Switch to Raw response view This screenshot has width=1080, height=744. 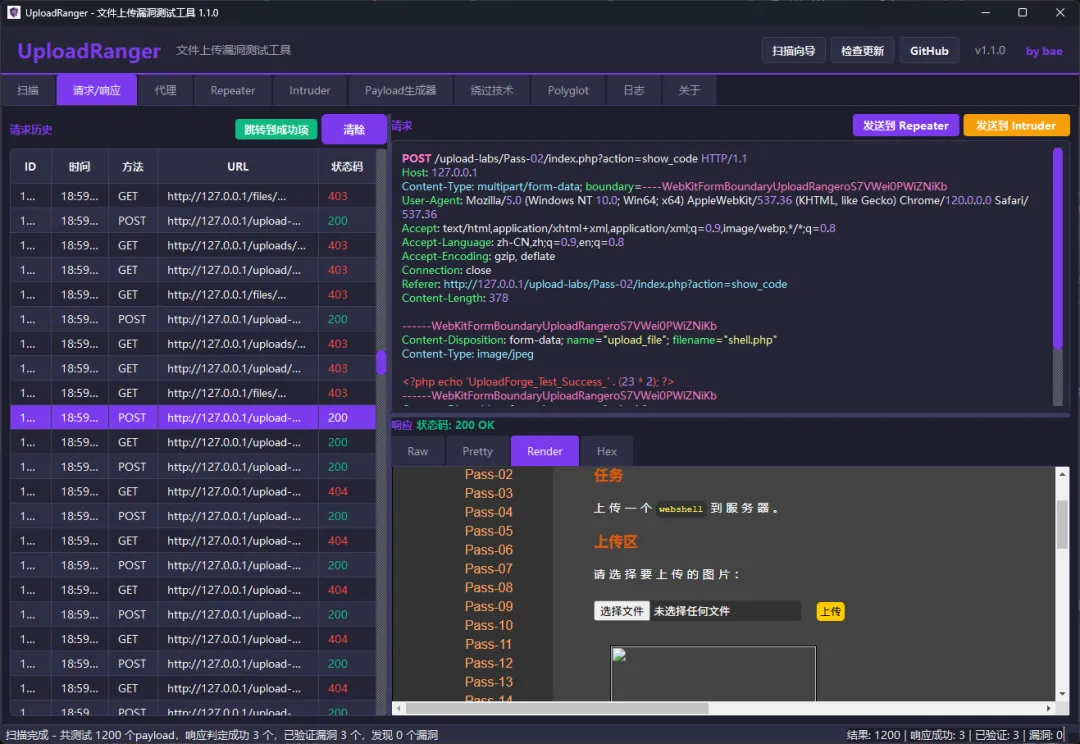[417, 451]
